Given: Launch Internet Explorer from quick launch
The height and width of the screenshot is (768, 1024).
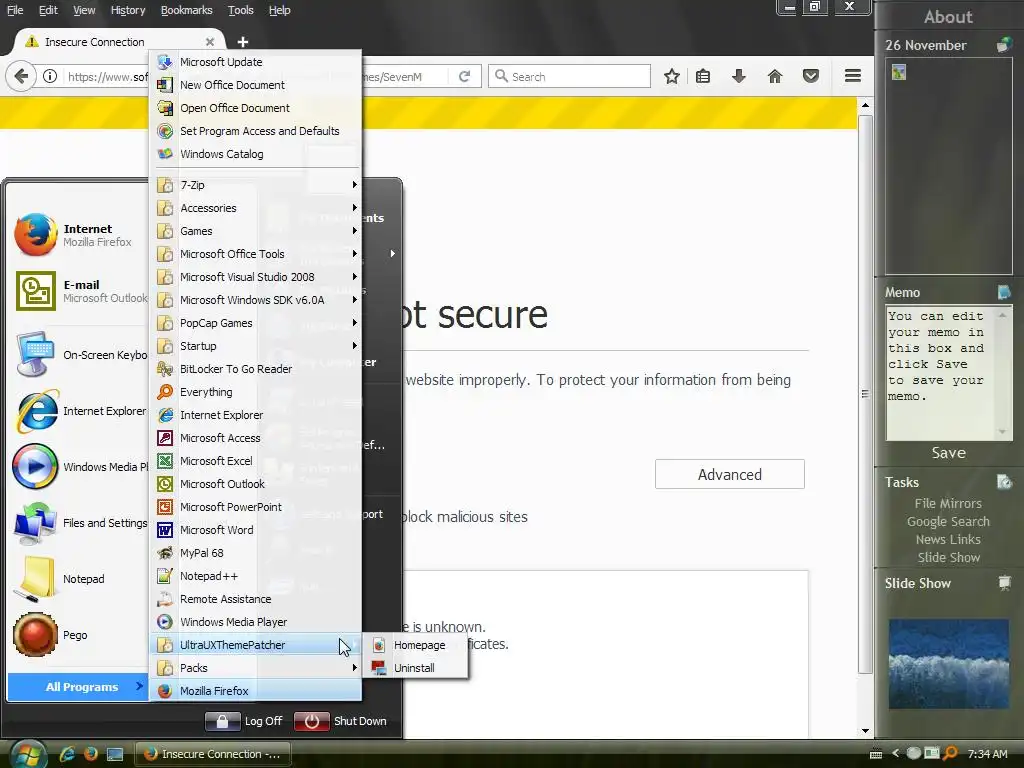Looking at the screenshot, I should 67,754.
